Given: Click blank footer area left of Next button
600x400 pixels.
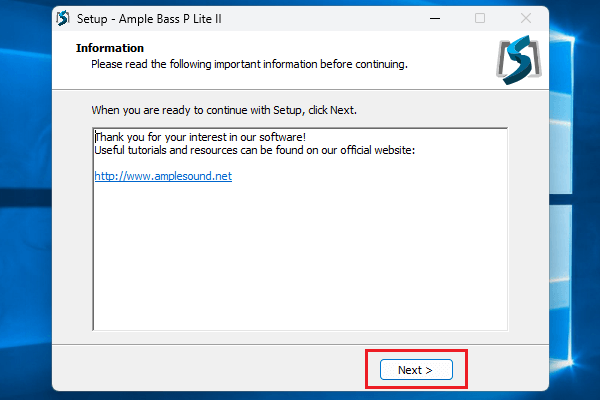Looking at the screenshot, I should pos(200,369).
